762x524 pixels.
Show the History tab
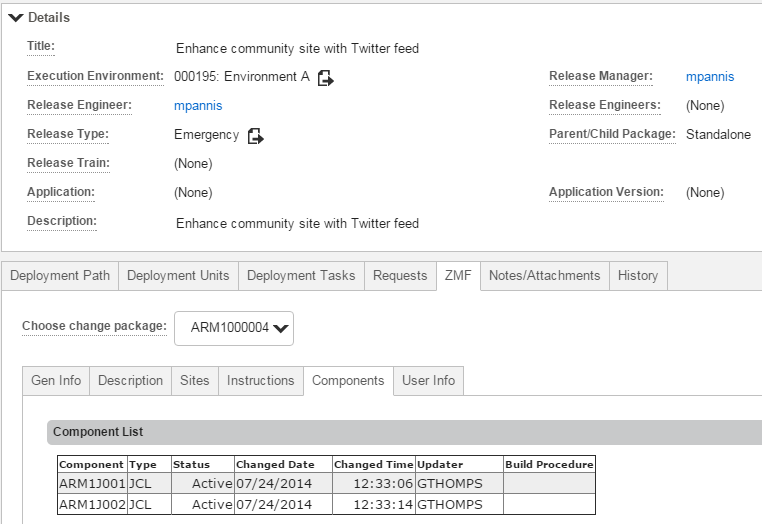638,276
